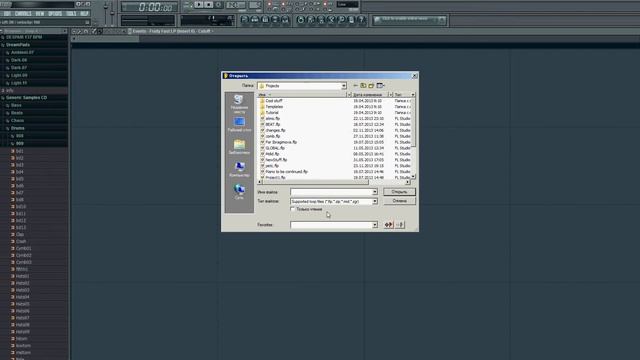Select Рабочий стол in the places bar
The height and width of the screenshot is (360, 640).
click(239, 124)
